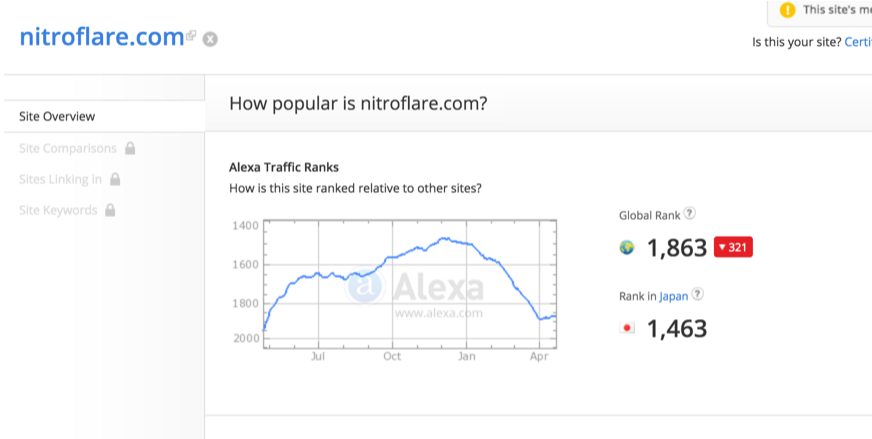
Task: Click the globe icon beside the 1,863 rank
Action: coord(628,248)
